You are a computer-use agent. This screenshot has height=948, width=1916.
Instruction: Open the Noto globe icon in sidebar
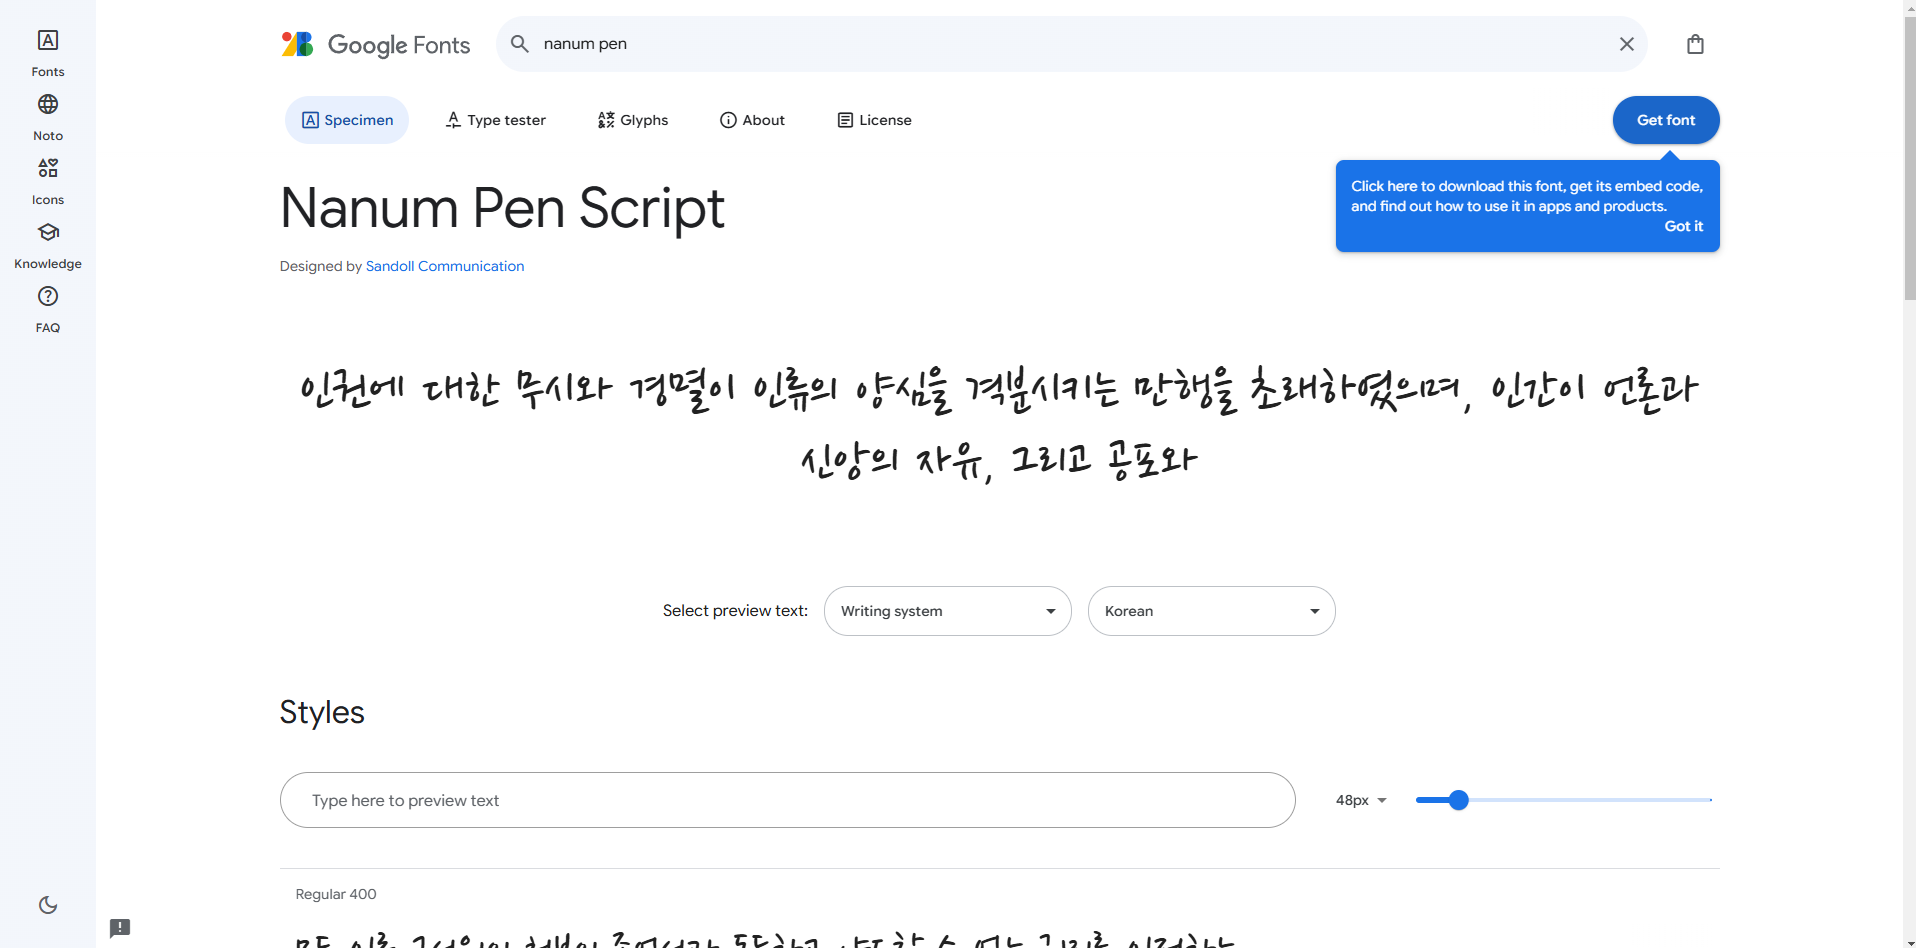click(x=48, y=104)
